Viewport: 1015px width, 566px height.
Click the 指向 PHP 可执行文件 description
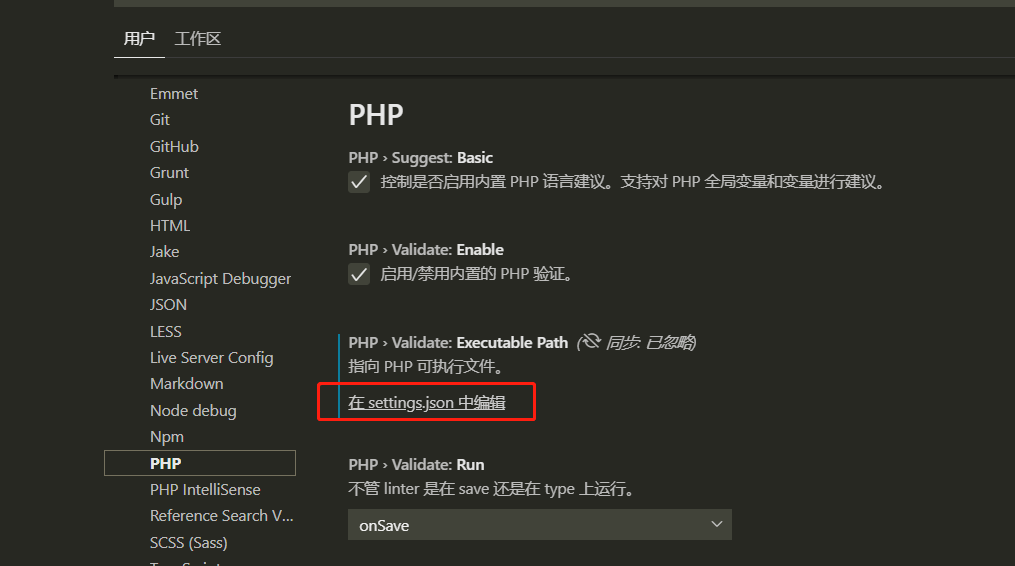click(x=426, y=367)
